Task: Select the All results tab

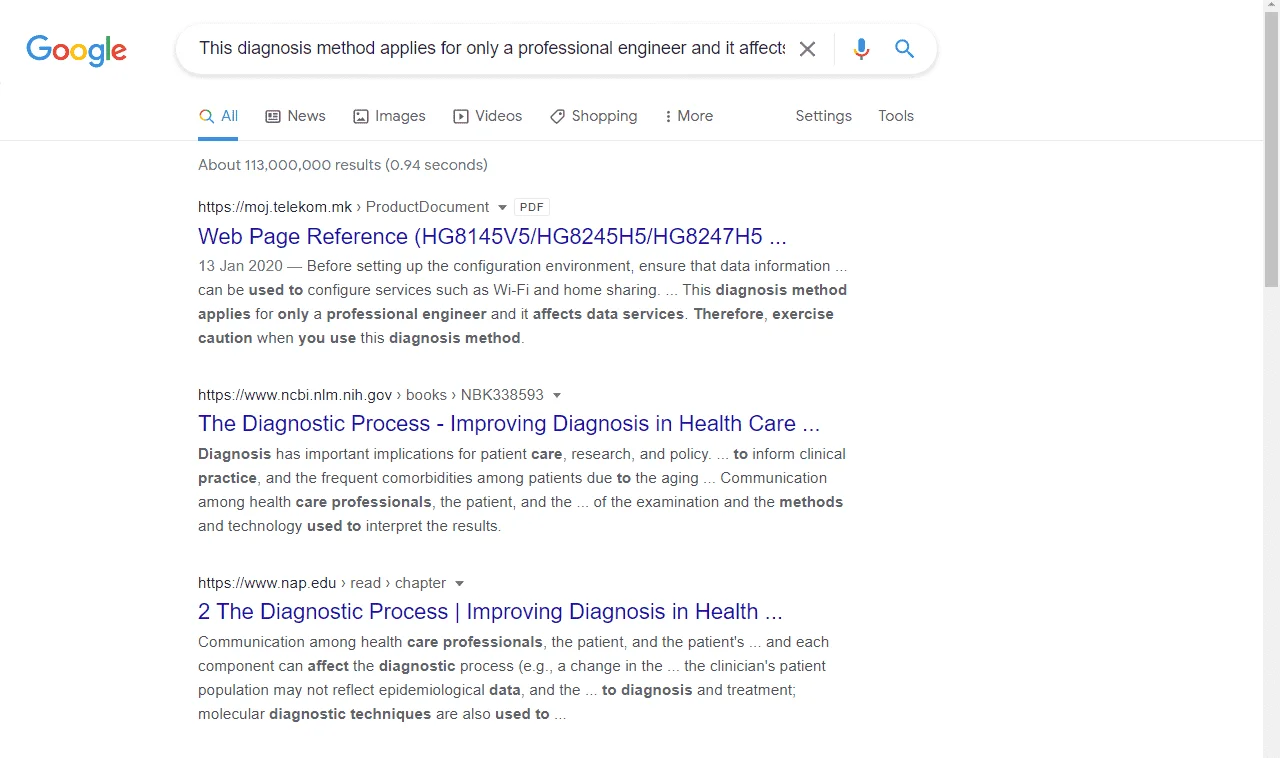Action: [x=218, y=116]
